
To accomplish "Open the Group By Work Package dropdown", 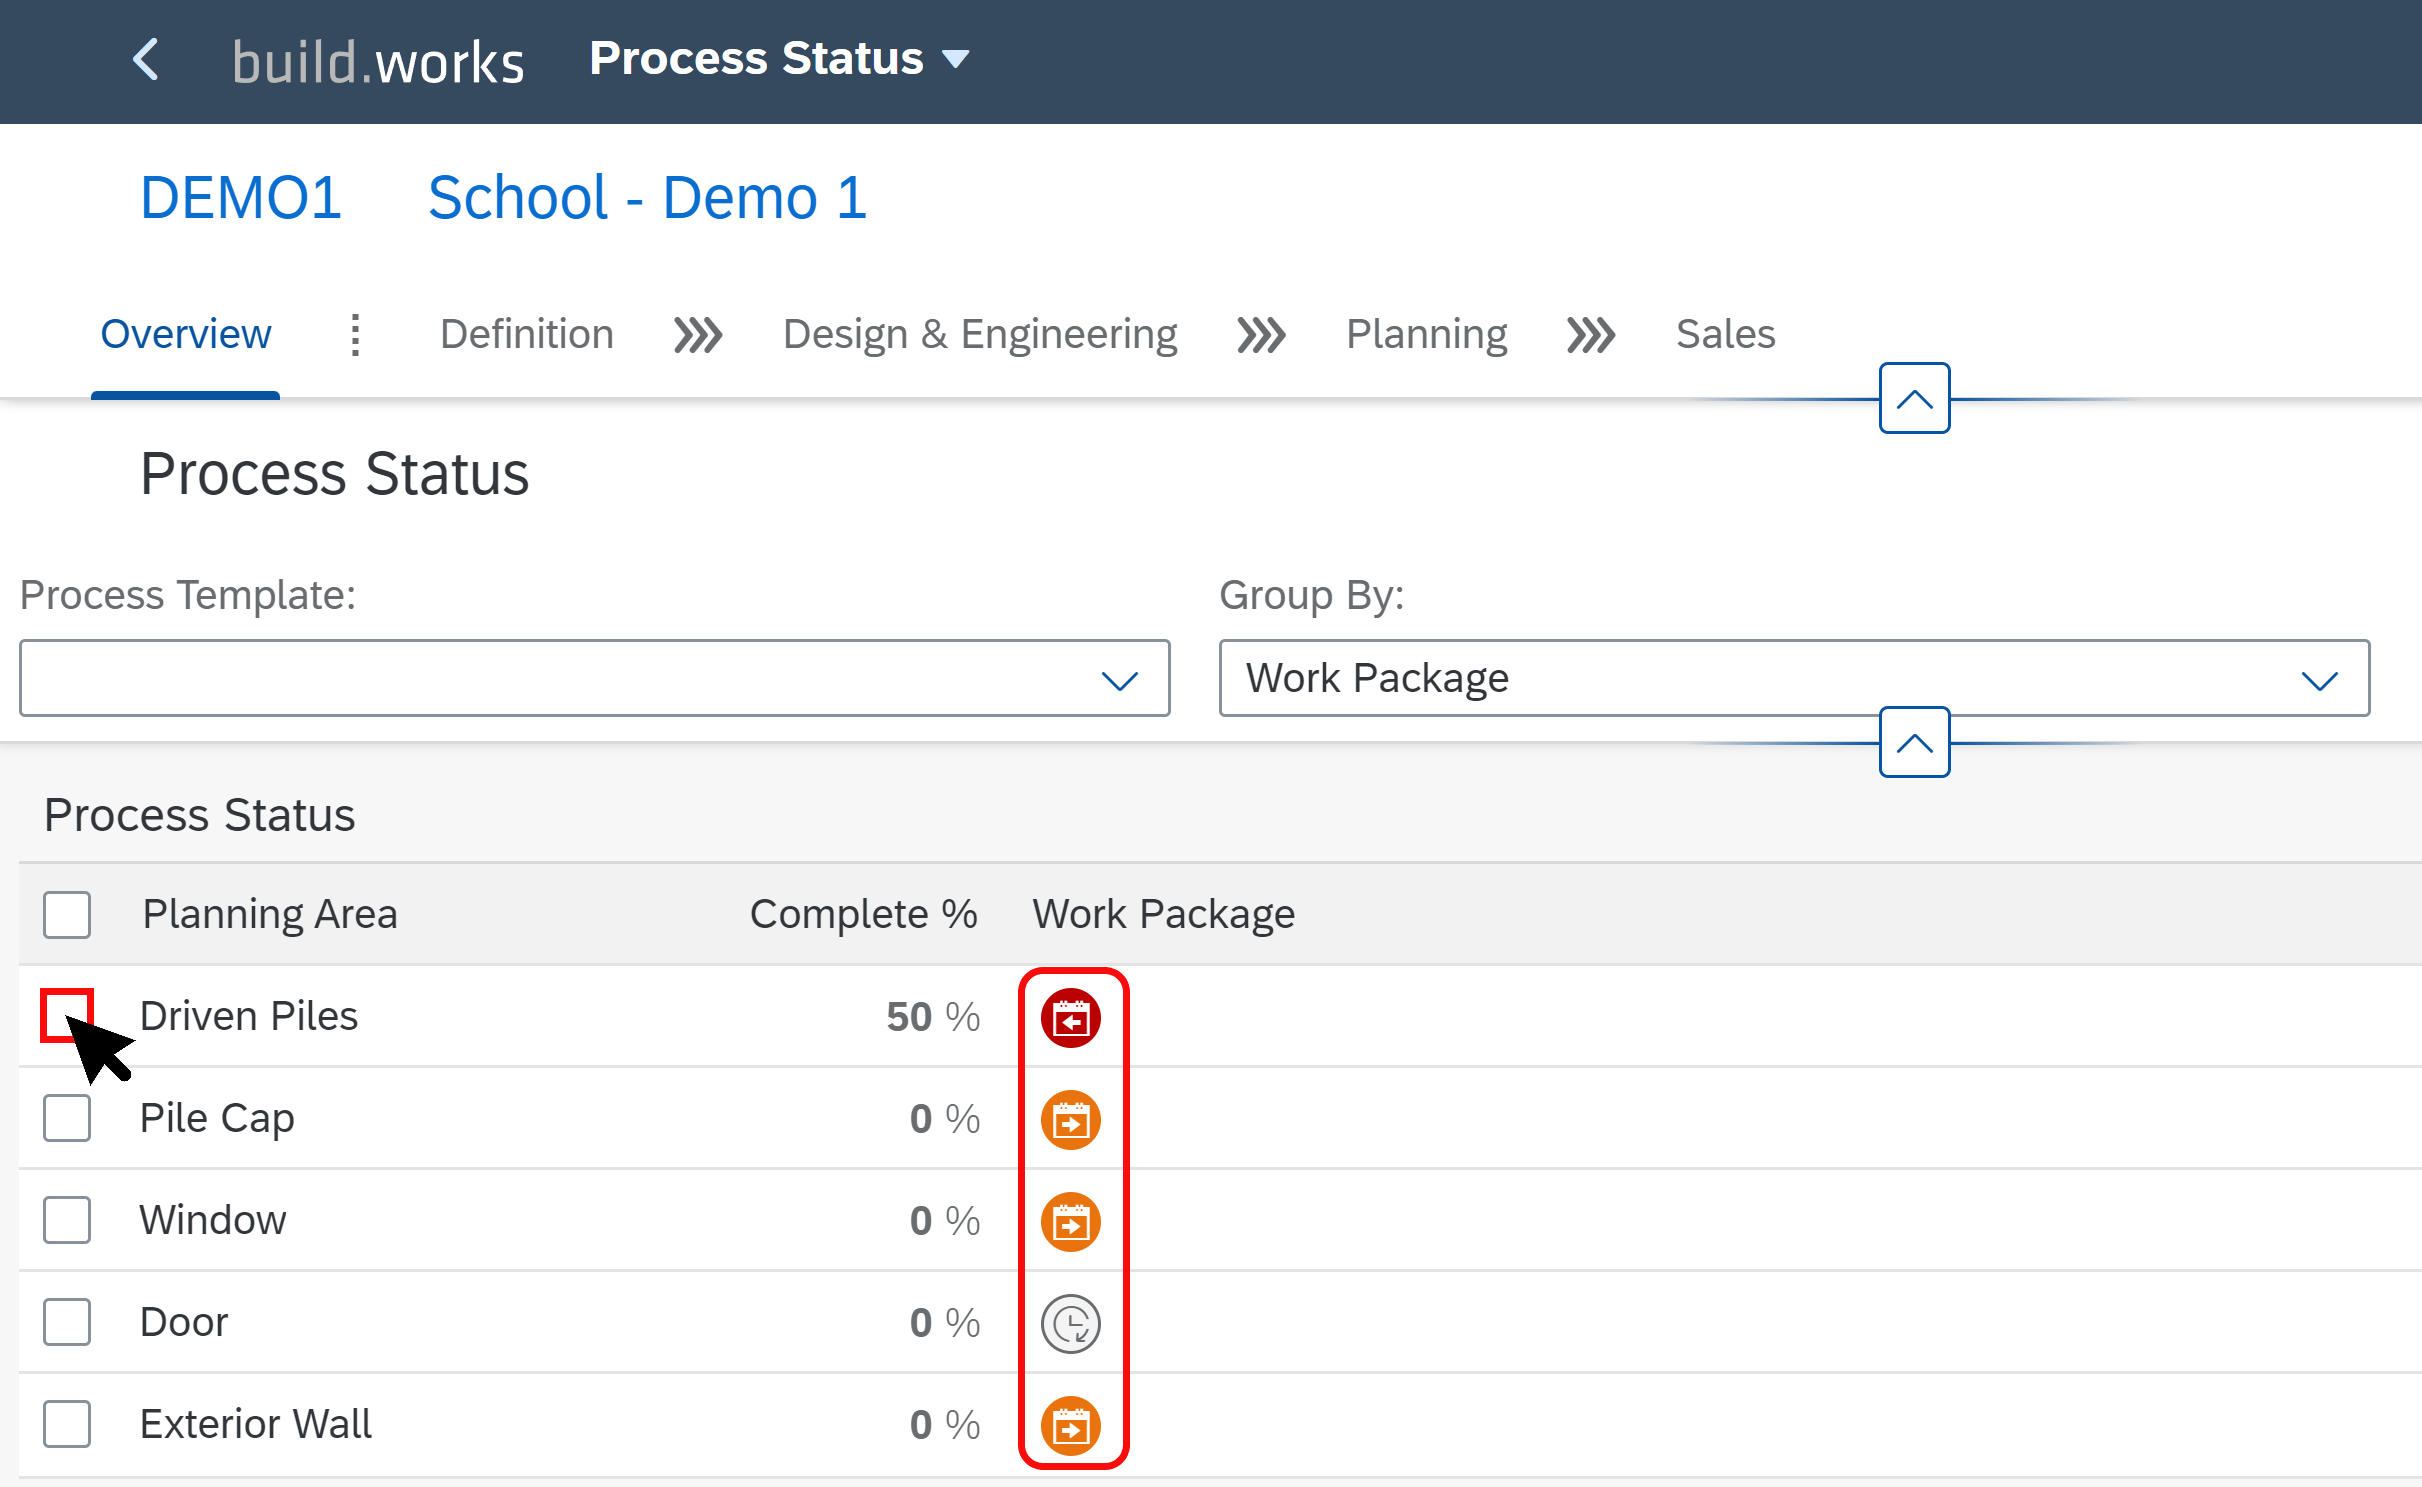I will (x=1795, y=679).
